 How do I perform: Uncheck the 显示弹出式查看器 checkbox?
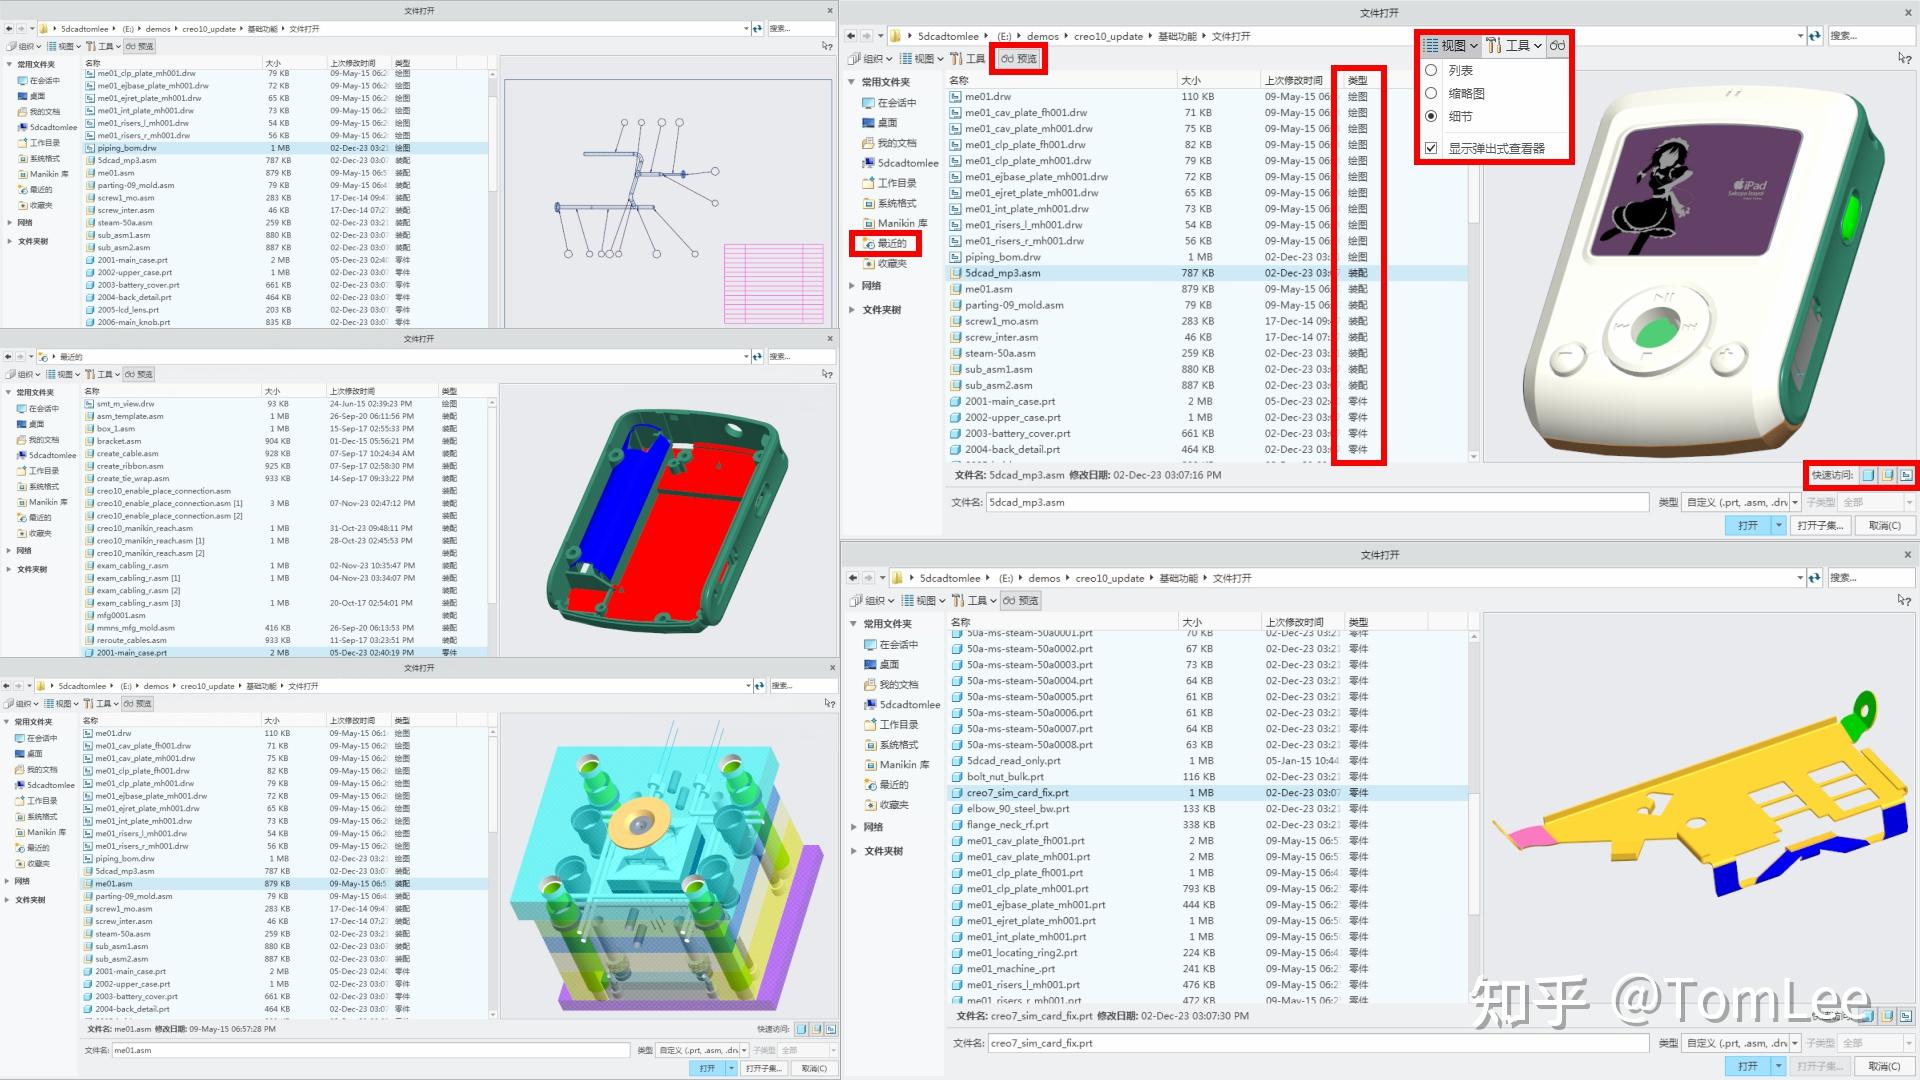pyautogui.click(x=1431, y=148)
